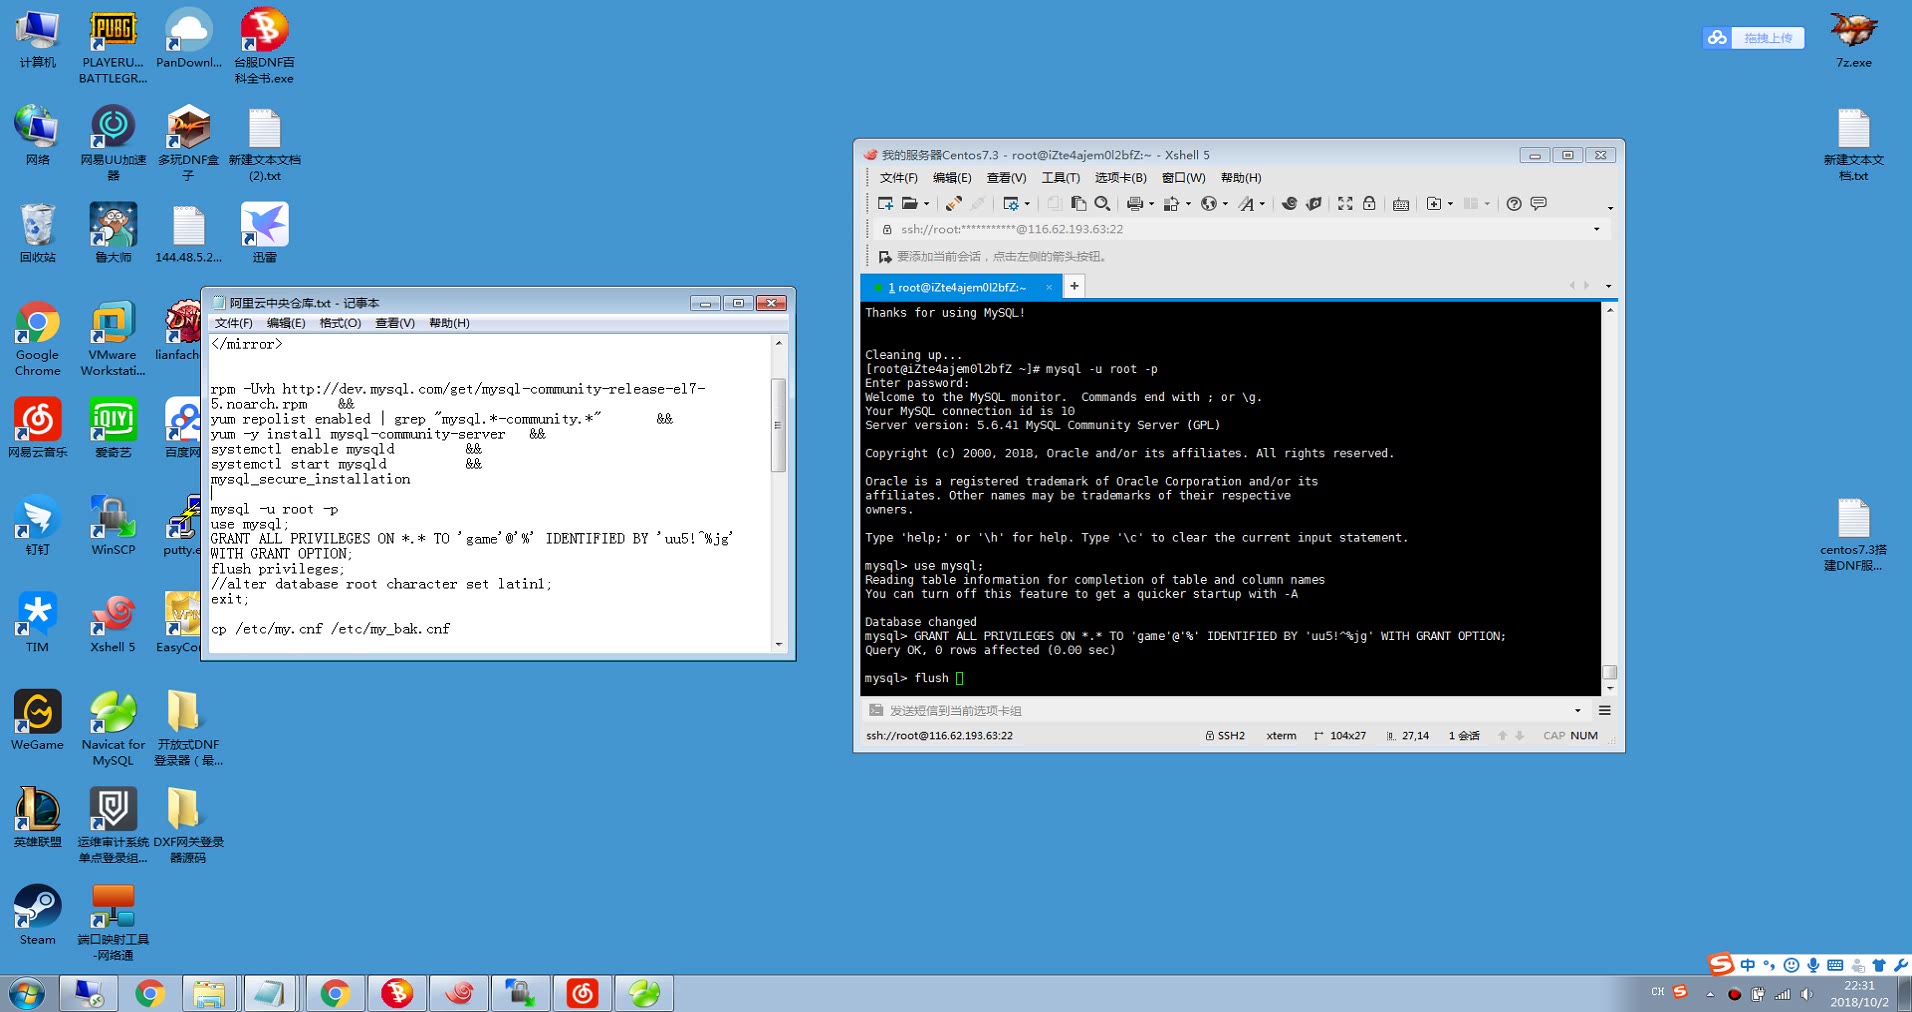1912x1012 pixels.
Task: Open the quick command bar dropdown
Action: (1578, 710)
